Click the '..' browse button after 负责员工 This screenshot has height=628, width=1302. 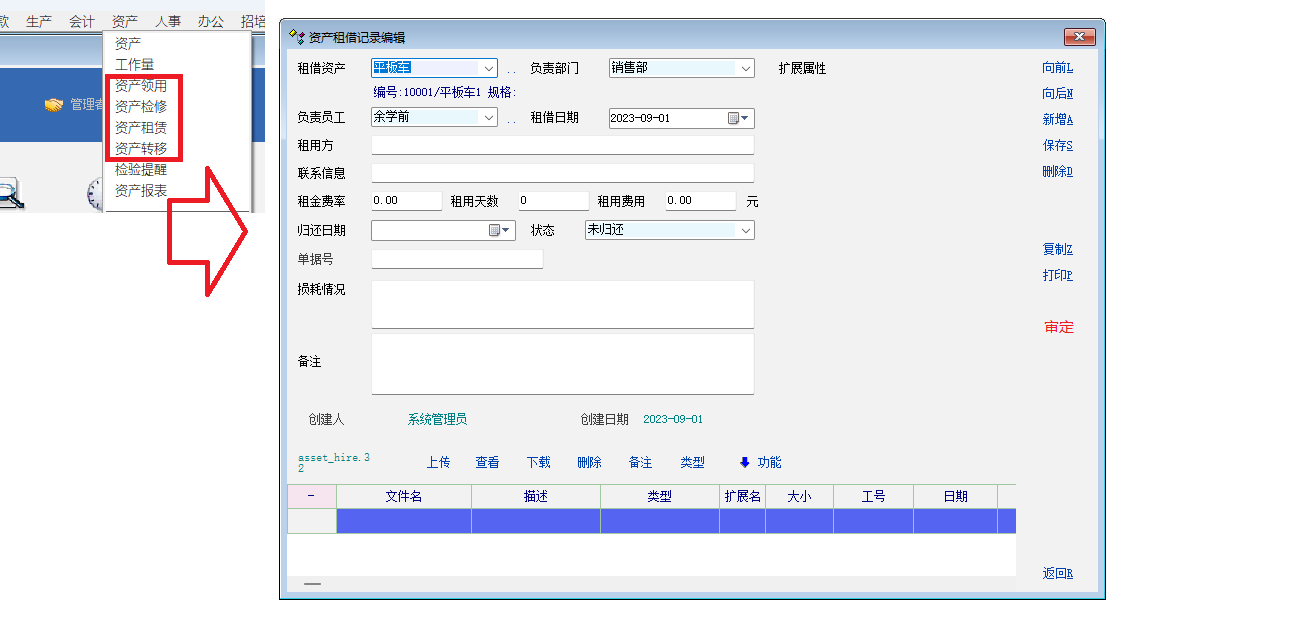click(511, 118)
